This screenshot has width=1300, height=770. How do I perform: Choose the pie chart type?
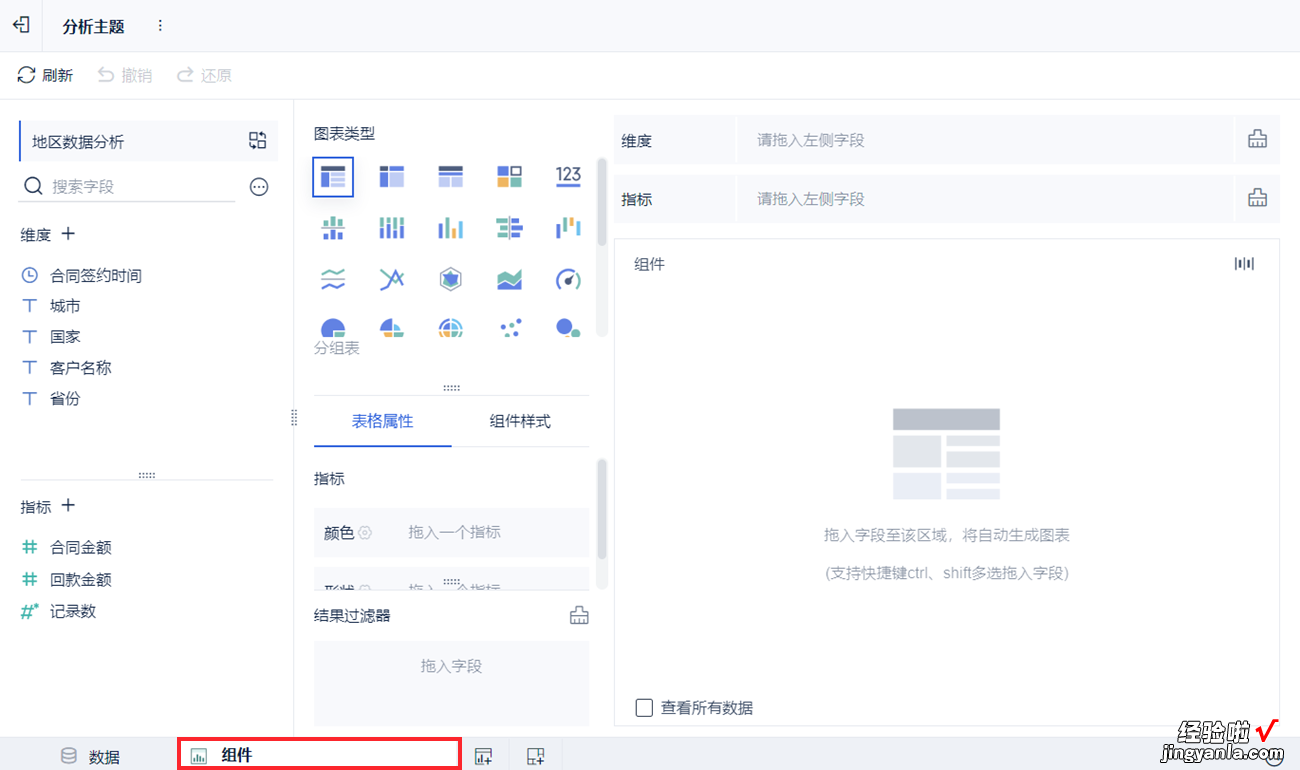tap(333, 328)
